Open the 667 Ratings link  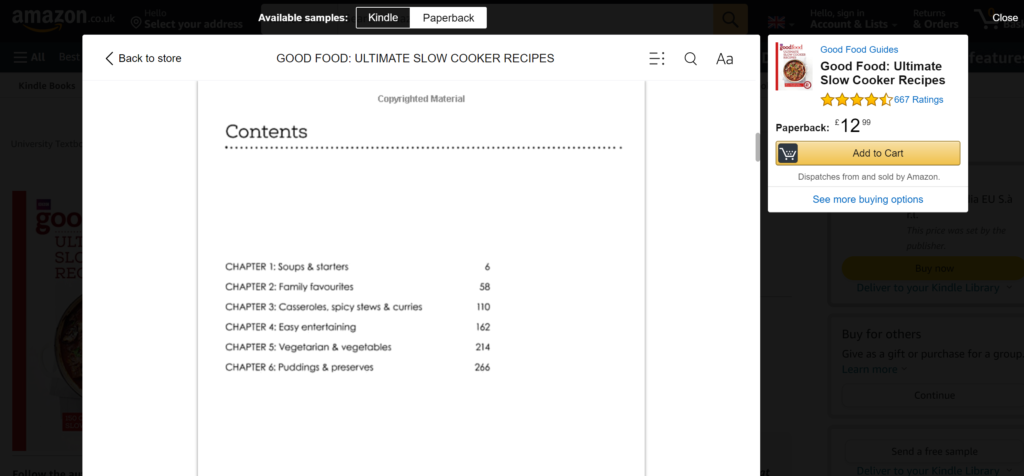pyautogui.click(x=919, y=100)
